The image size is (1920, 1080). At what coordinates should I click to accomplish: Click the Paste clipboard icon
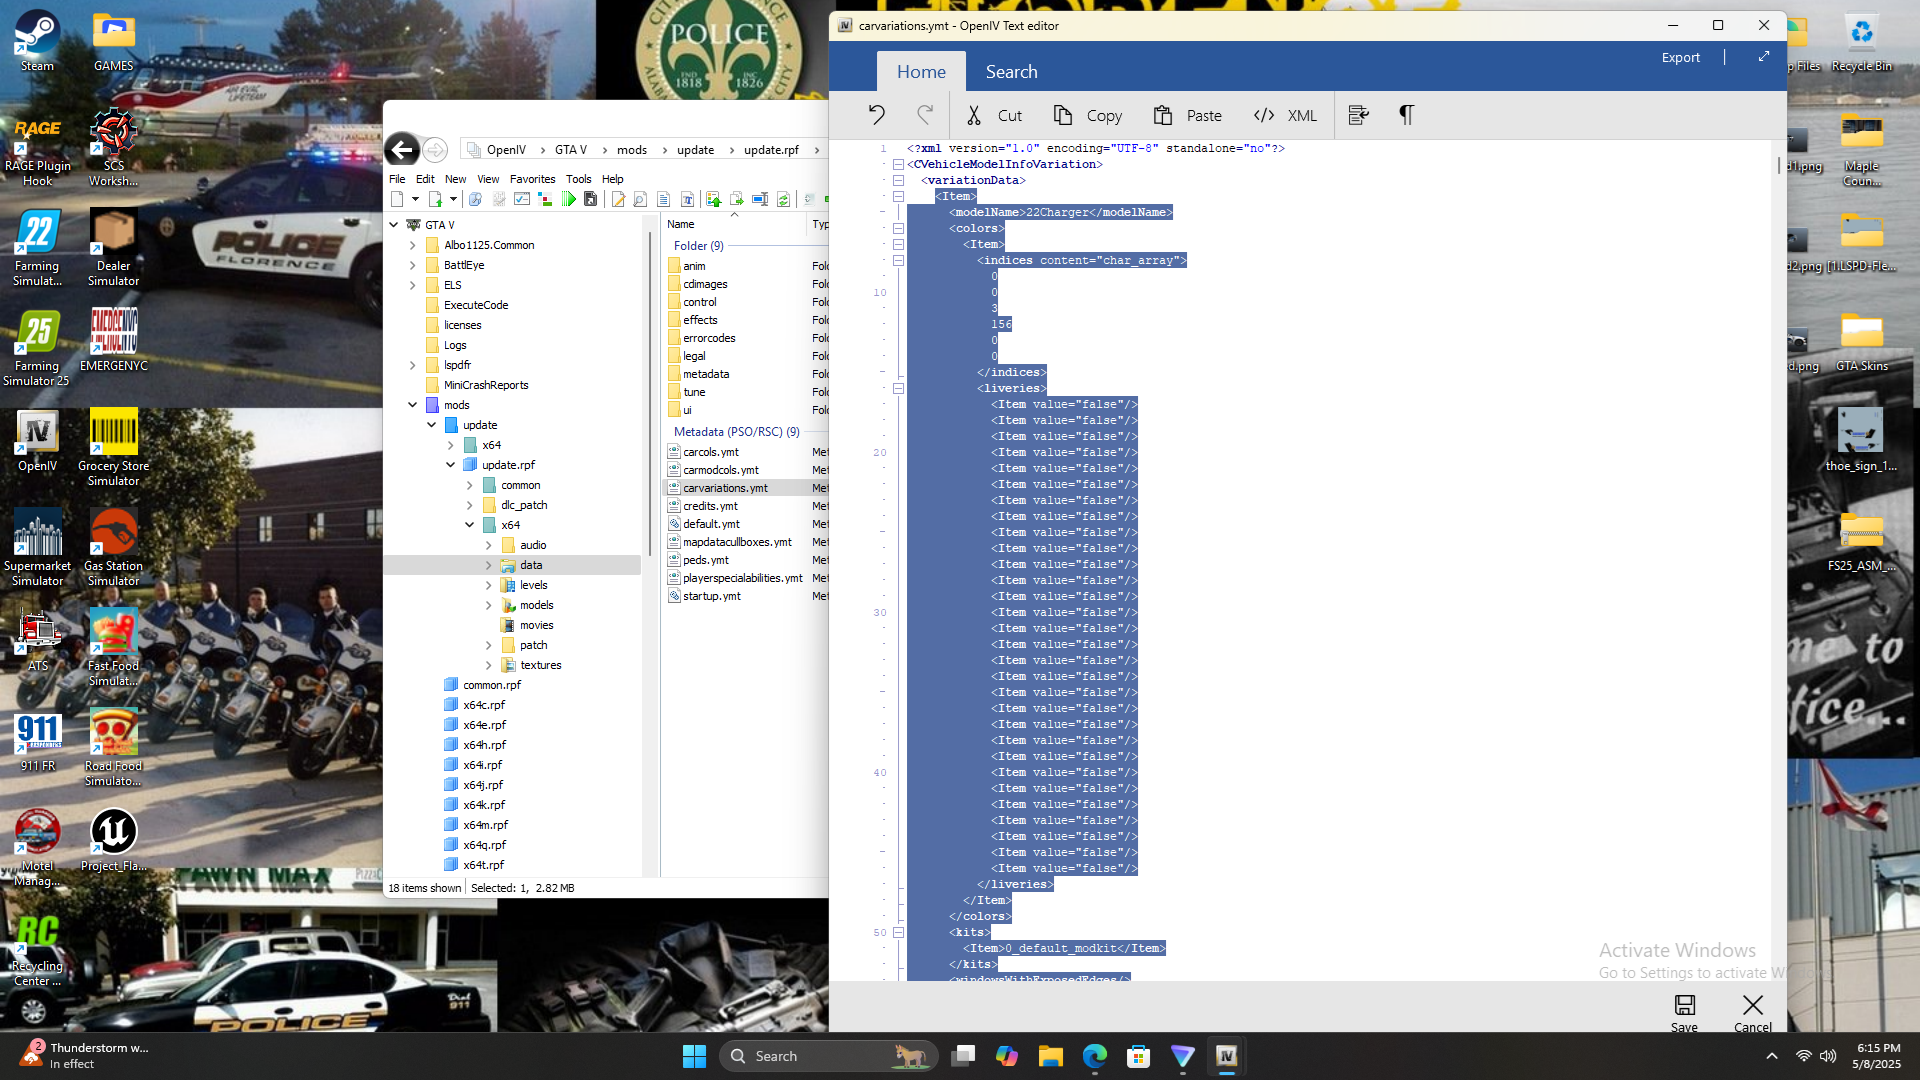(x=1162, y=115)
